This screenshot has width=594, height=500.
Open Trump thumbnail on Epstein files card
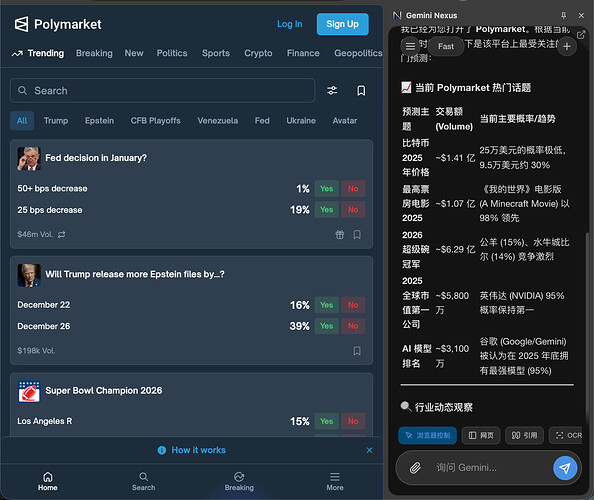(29, 275)
